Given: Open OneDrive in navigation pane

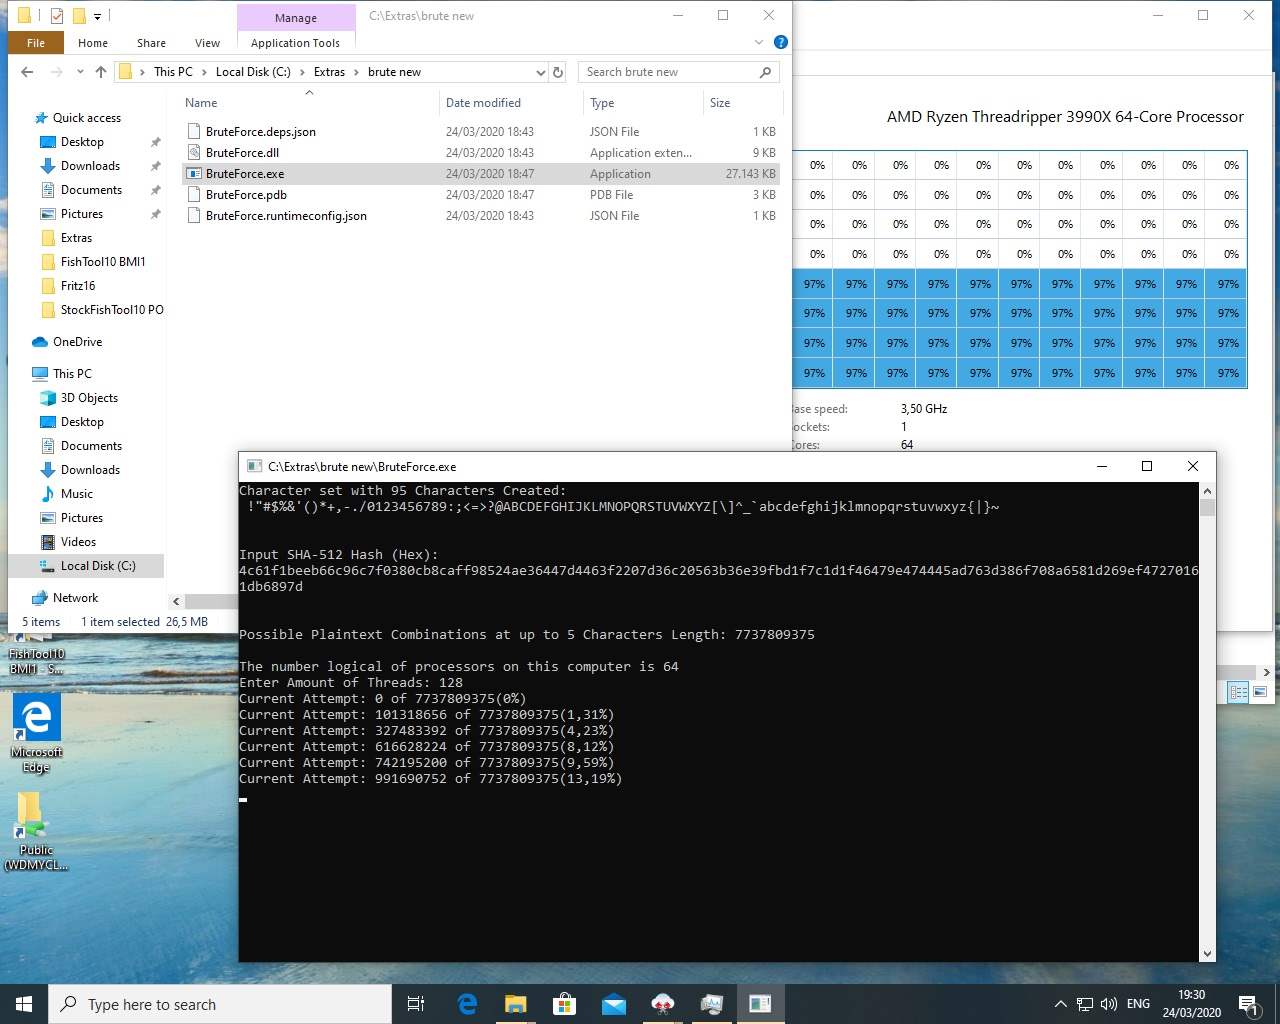Looking at the screenshot, I should coord(77,341).
